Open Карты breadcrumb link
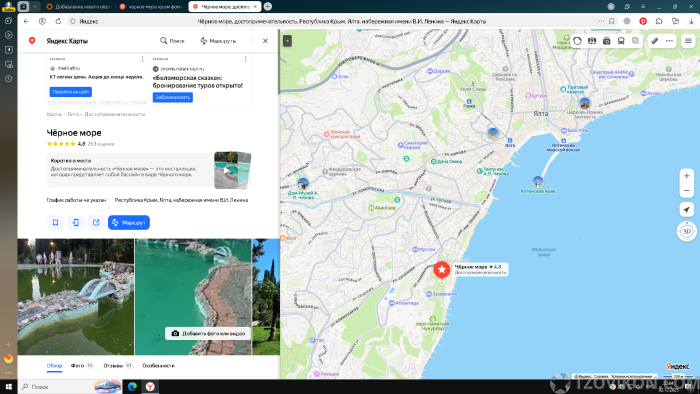Screen dimensions: 700x394 (x=54, y=114)
